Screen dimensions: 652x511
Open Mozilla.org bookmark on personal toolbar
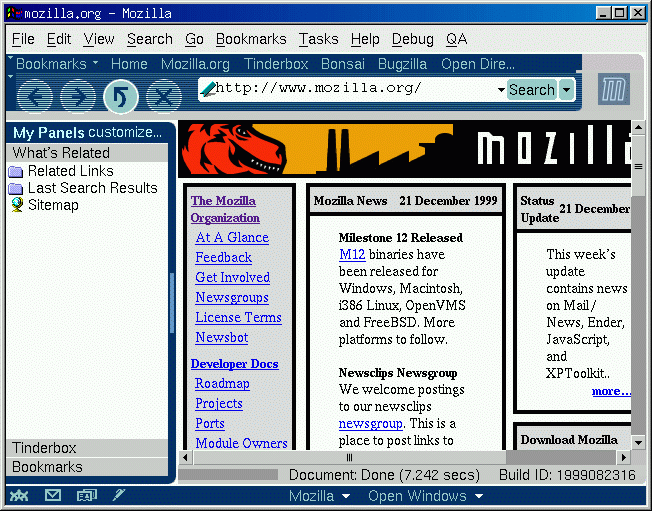coord(195,64)
